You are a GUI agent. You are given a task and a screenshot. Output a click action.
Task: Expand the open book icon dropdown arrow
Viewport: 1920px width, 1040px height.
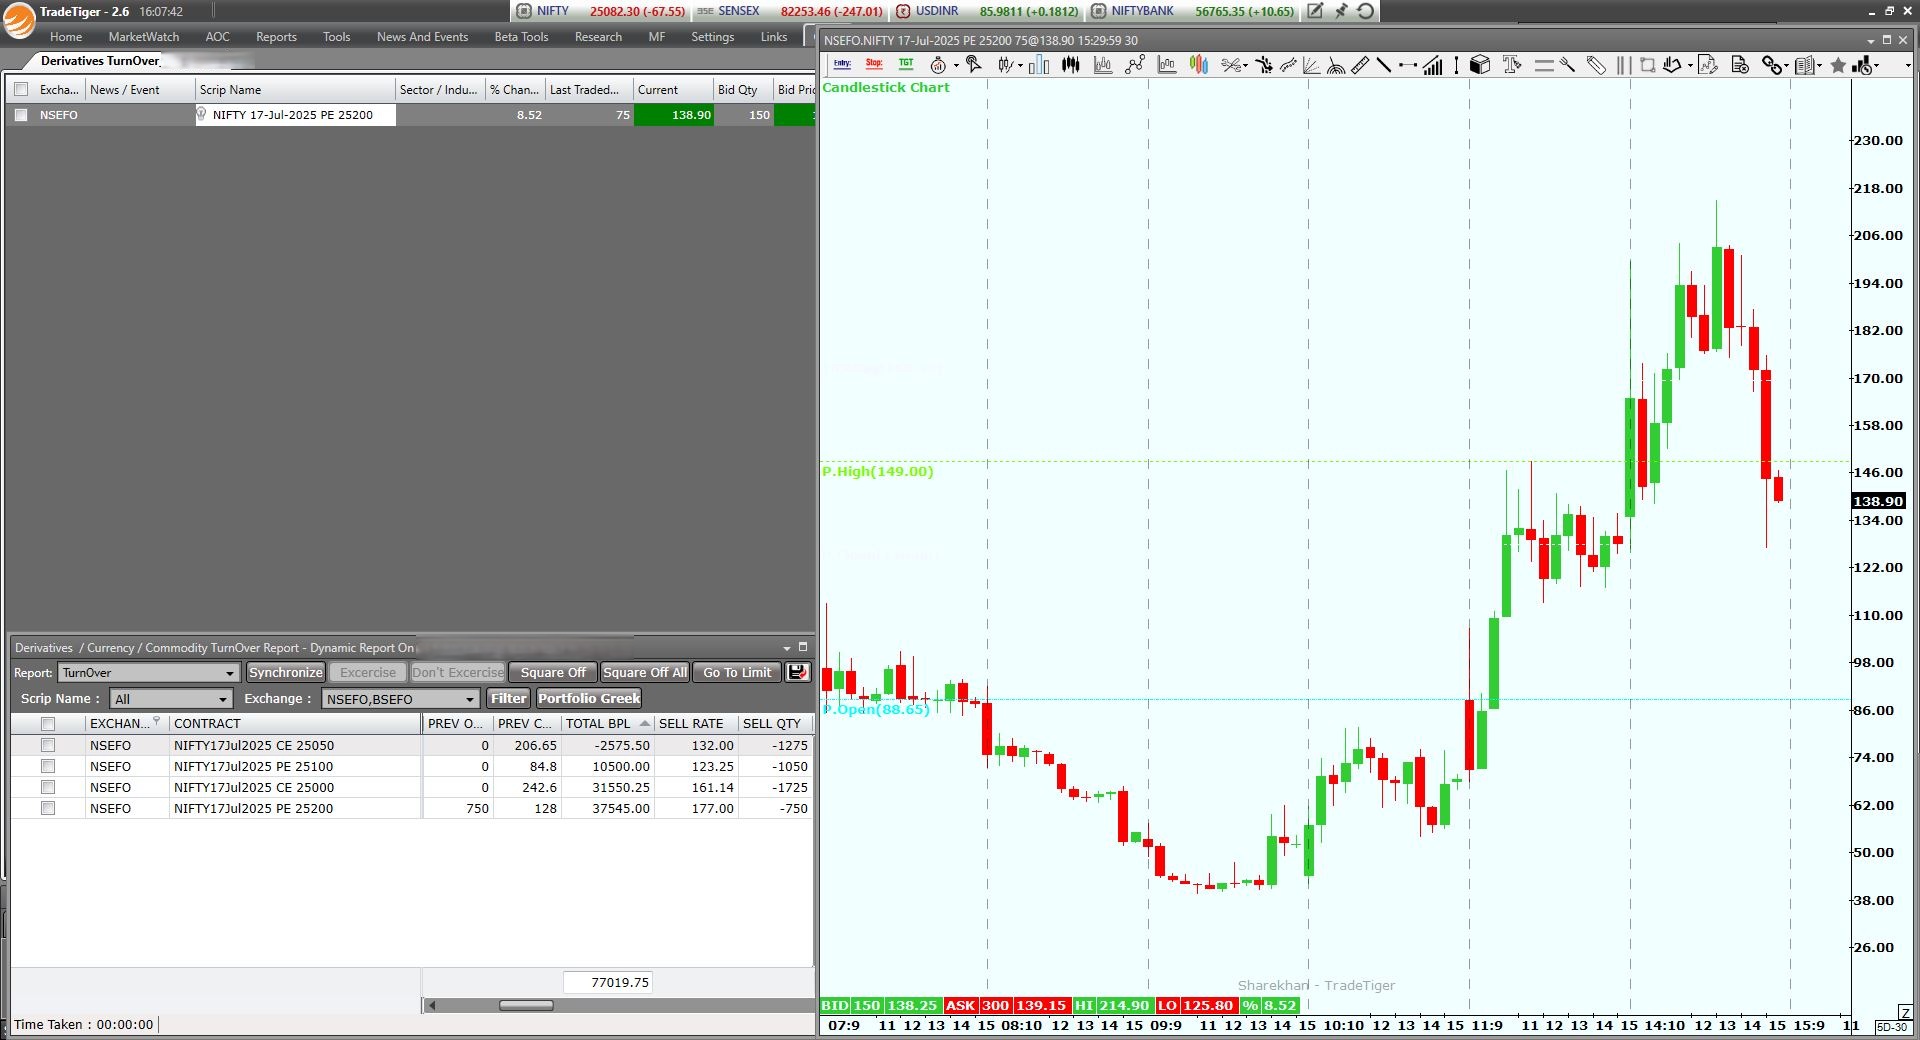pyautogui.click(x=1819, y=66)
